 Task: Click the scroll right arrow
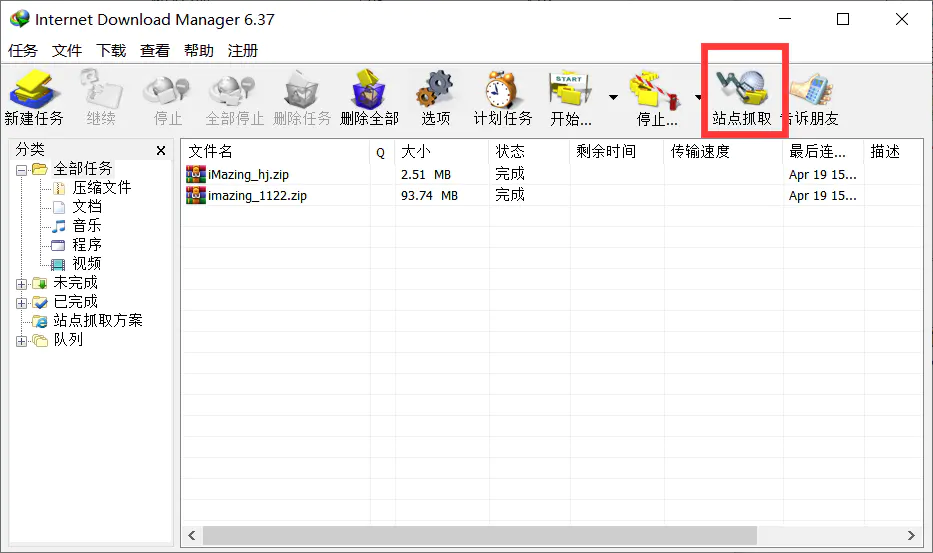(911, 535)
